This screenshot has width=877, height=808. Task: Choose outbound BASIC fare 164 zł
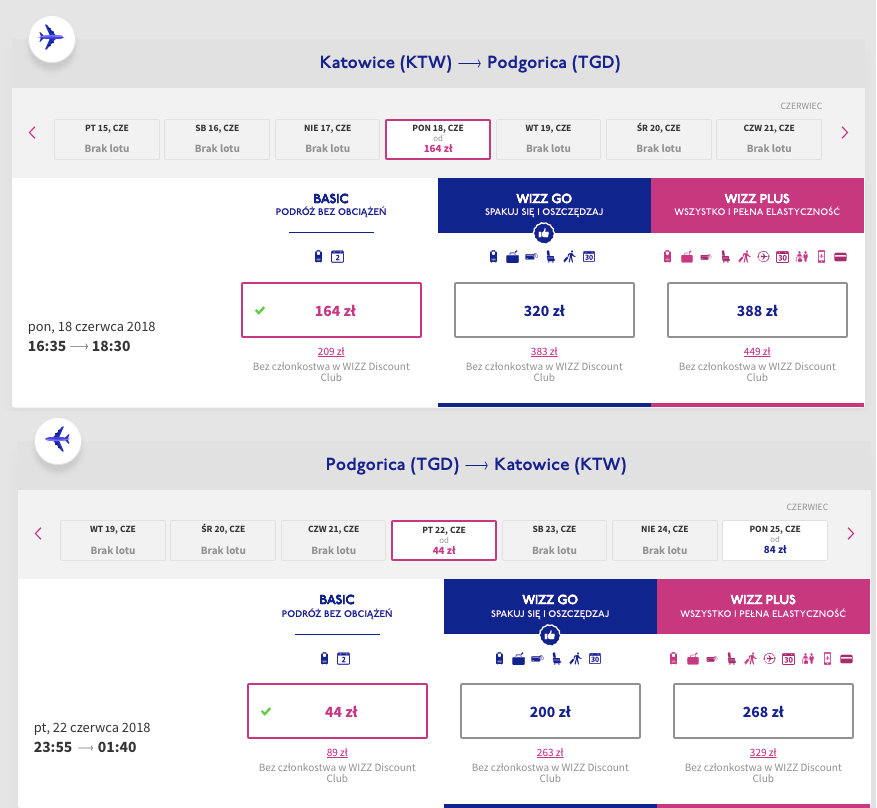click(x=331, y=310)
